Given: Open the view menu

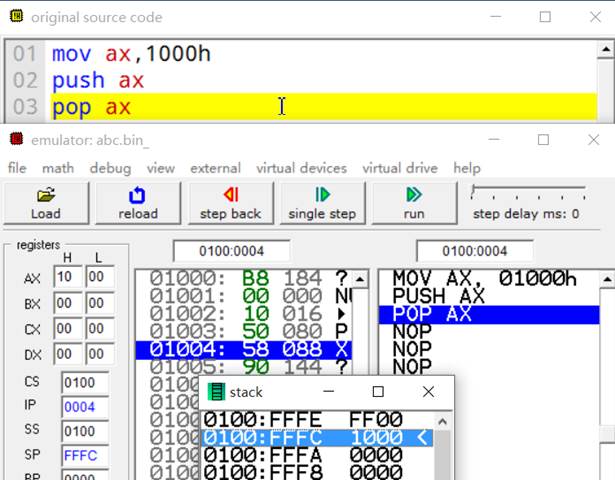Looking at the screenshot, I should [160, 168].
